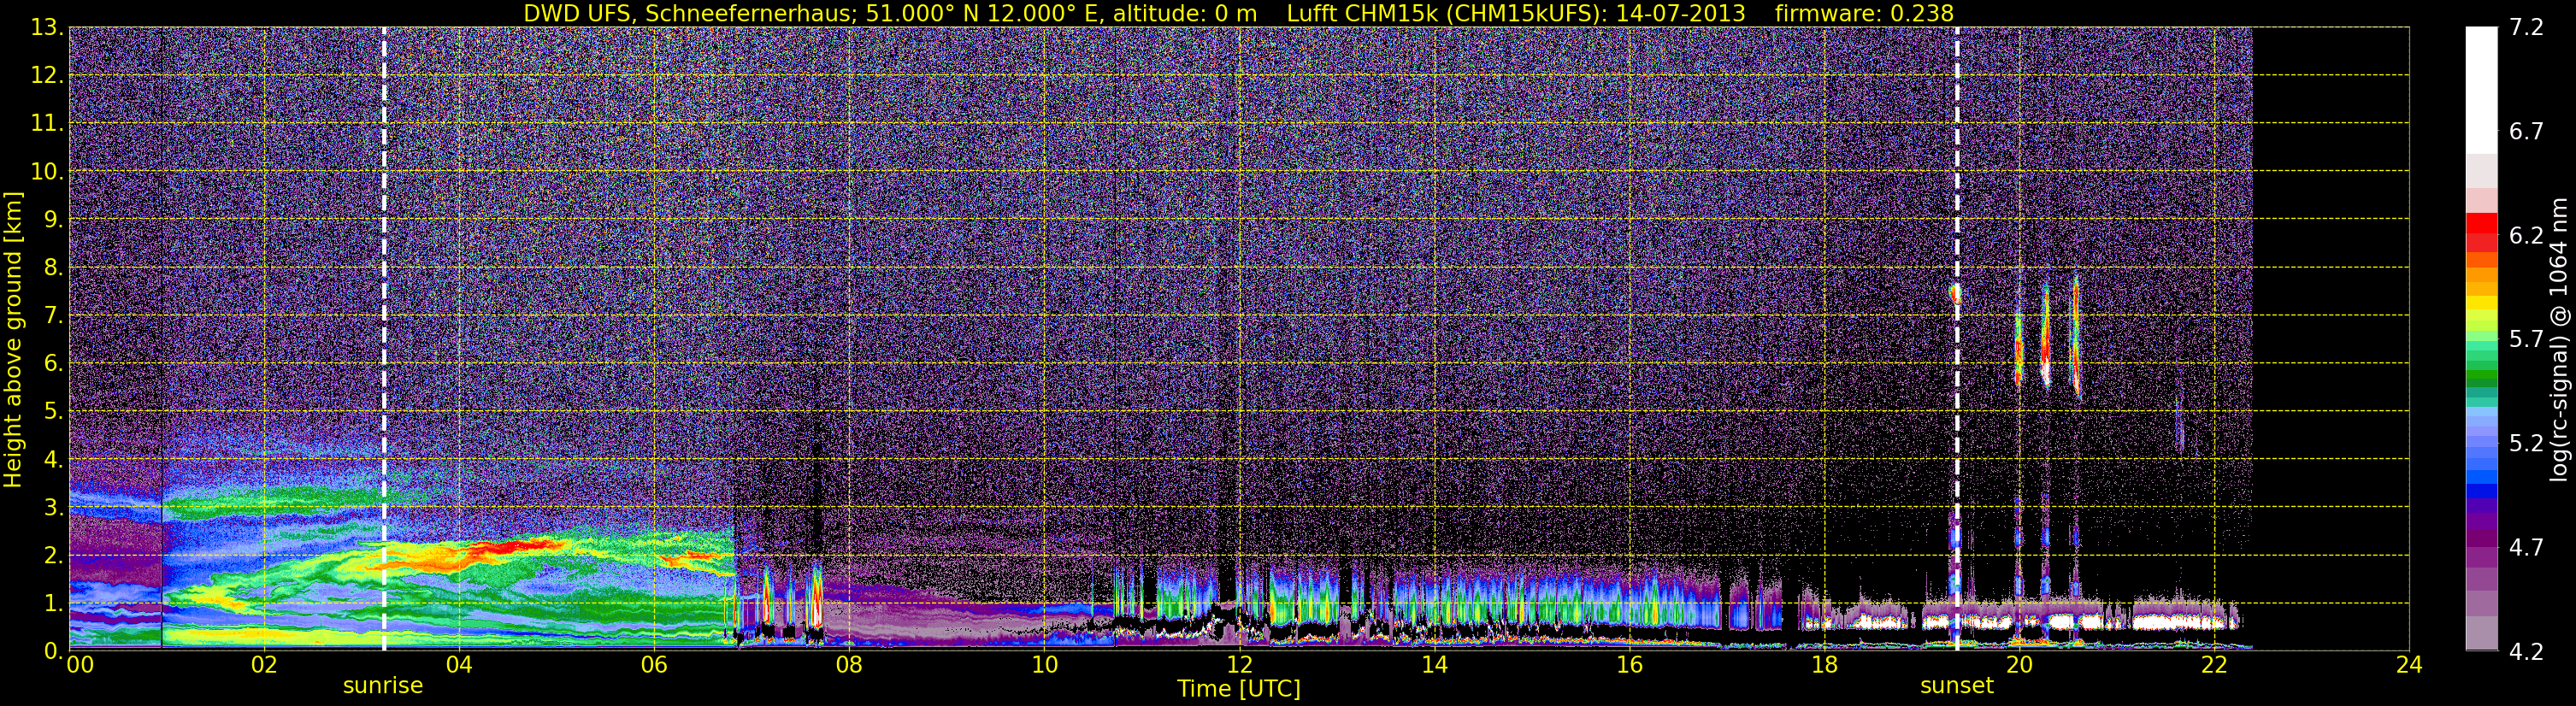Click the height axis tick label '10.'
Screen dimensions: 2576x706
tap(47, 172)
